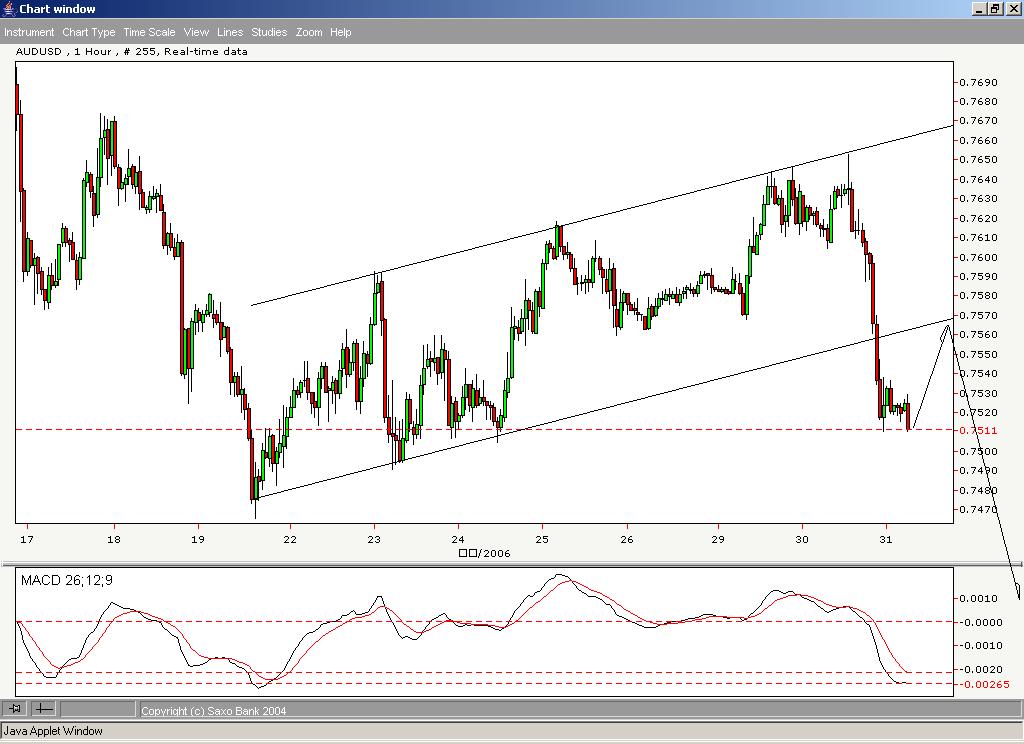
Task: Open the Zoom menu
Action: coord(309,32)
